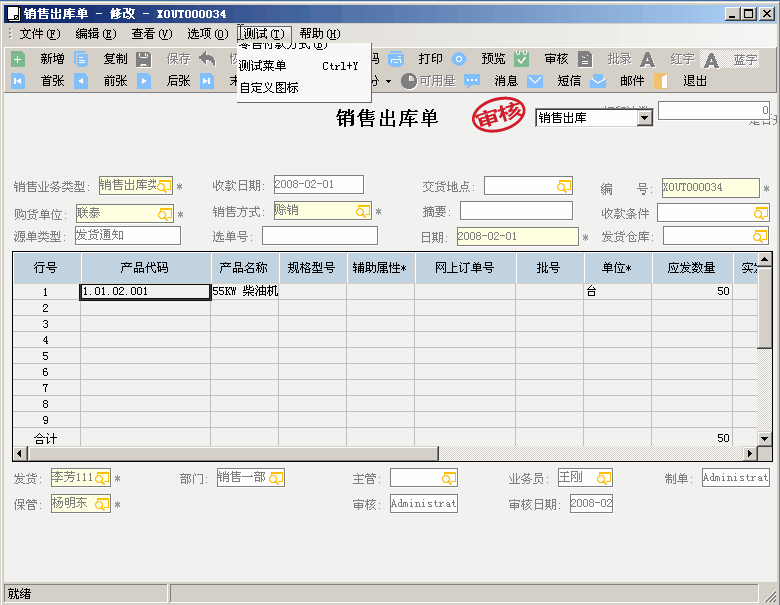
Task: Open the 编辑(E) menu
Action: (x=96, y=34)
